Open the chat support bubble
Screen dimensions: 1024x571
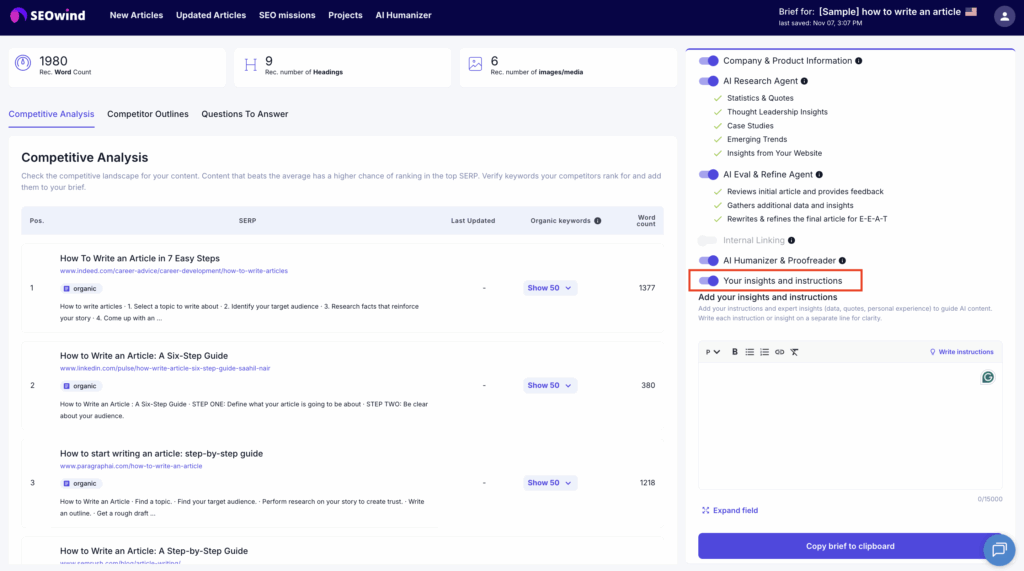pos(999,549)
